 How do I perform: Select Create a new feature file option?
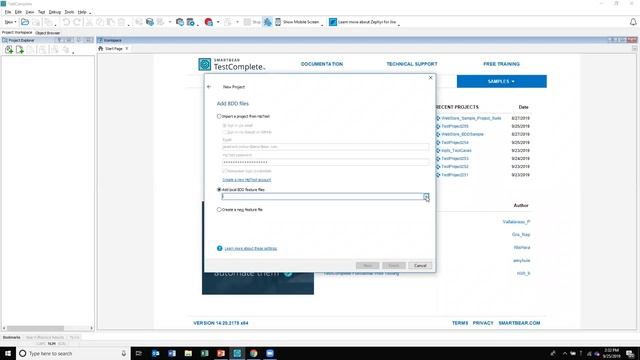(240, 209)
